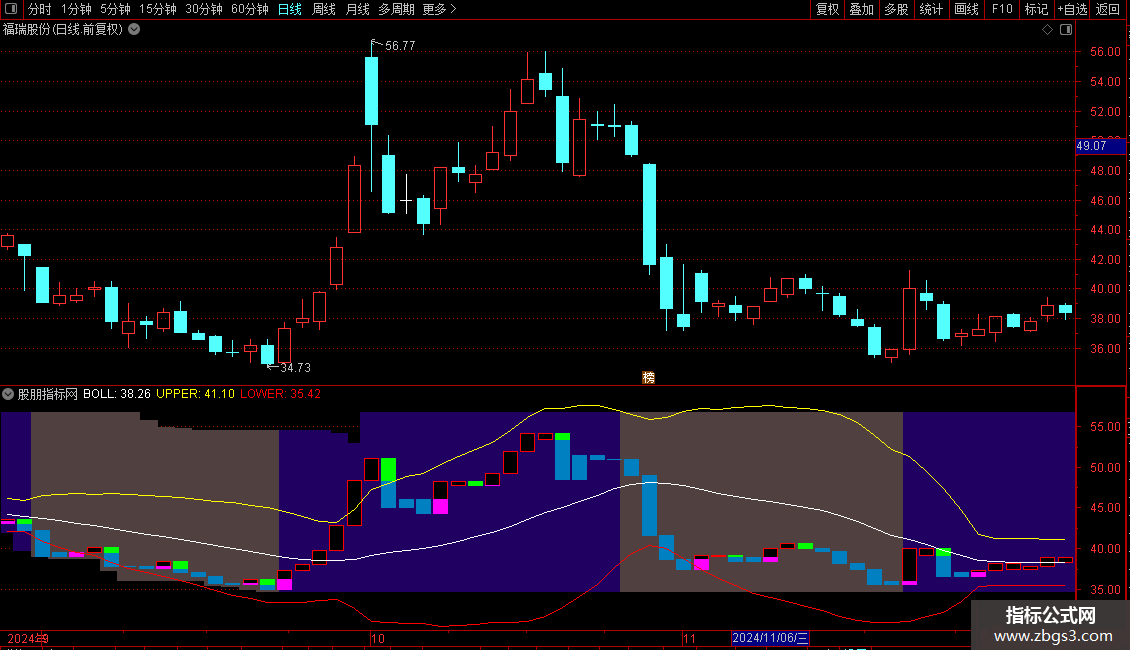Viewport: 1130px width, 650px height.
Task: Open the 多股 multi-stock view
Action: (x=896, y=9)
